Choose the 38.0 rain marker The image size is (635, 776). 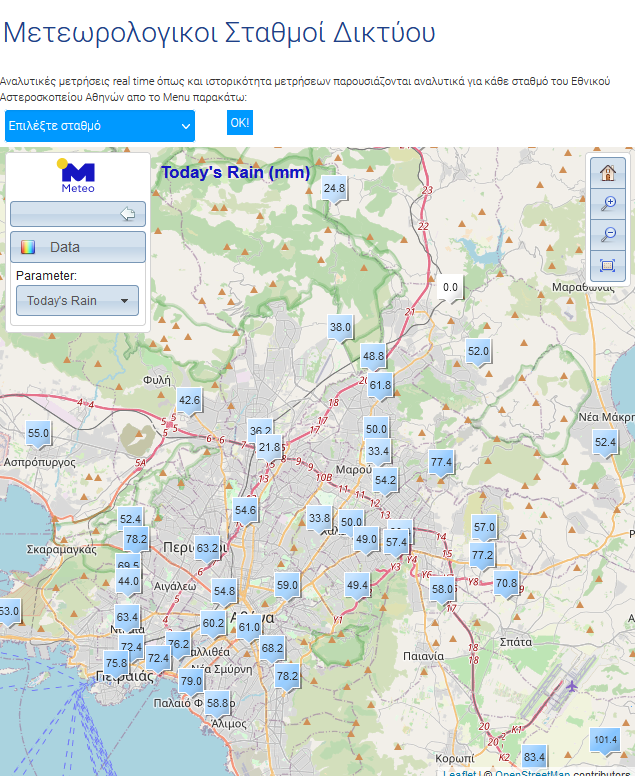click(341, 327)
